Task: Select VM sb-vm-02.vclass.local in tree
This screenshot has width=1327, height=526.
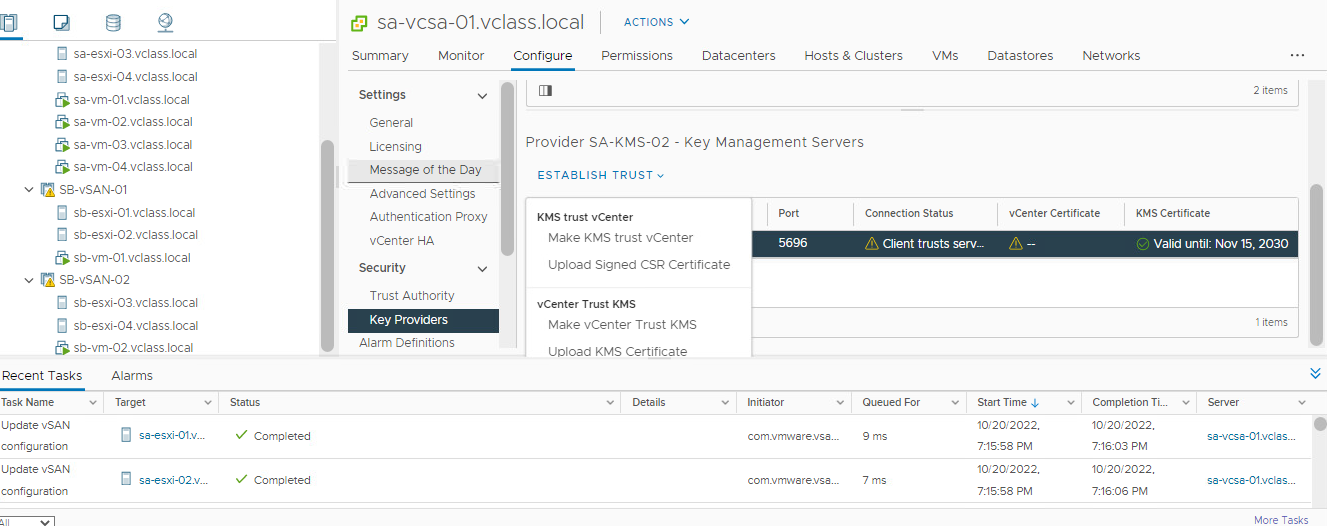Action: click(x=133, y=348)
